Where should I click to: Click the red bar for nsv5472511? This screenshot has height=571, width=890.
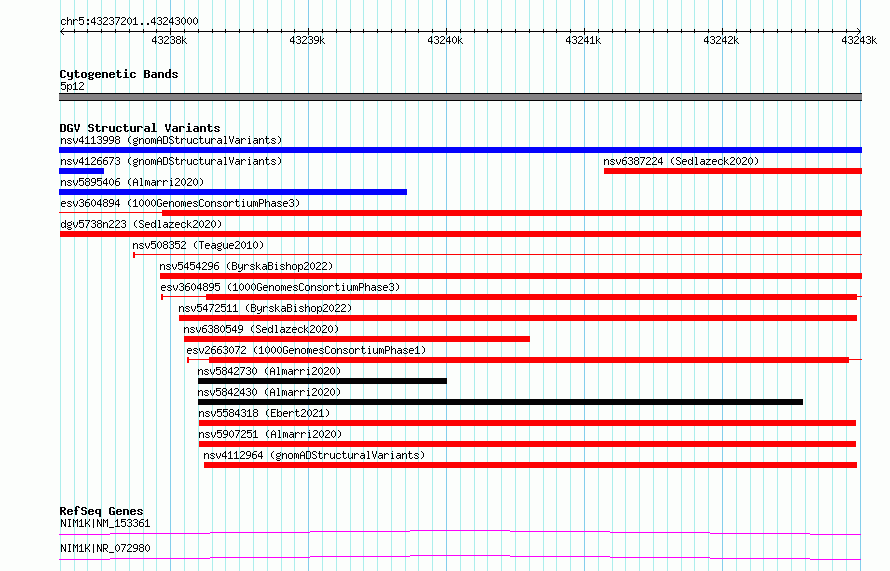pyautogui.click(x=518, y=318)
